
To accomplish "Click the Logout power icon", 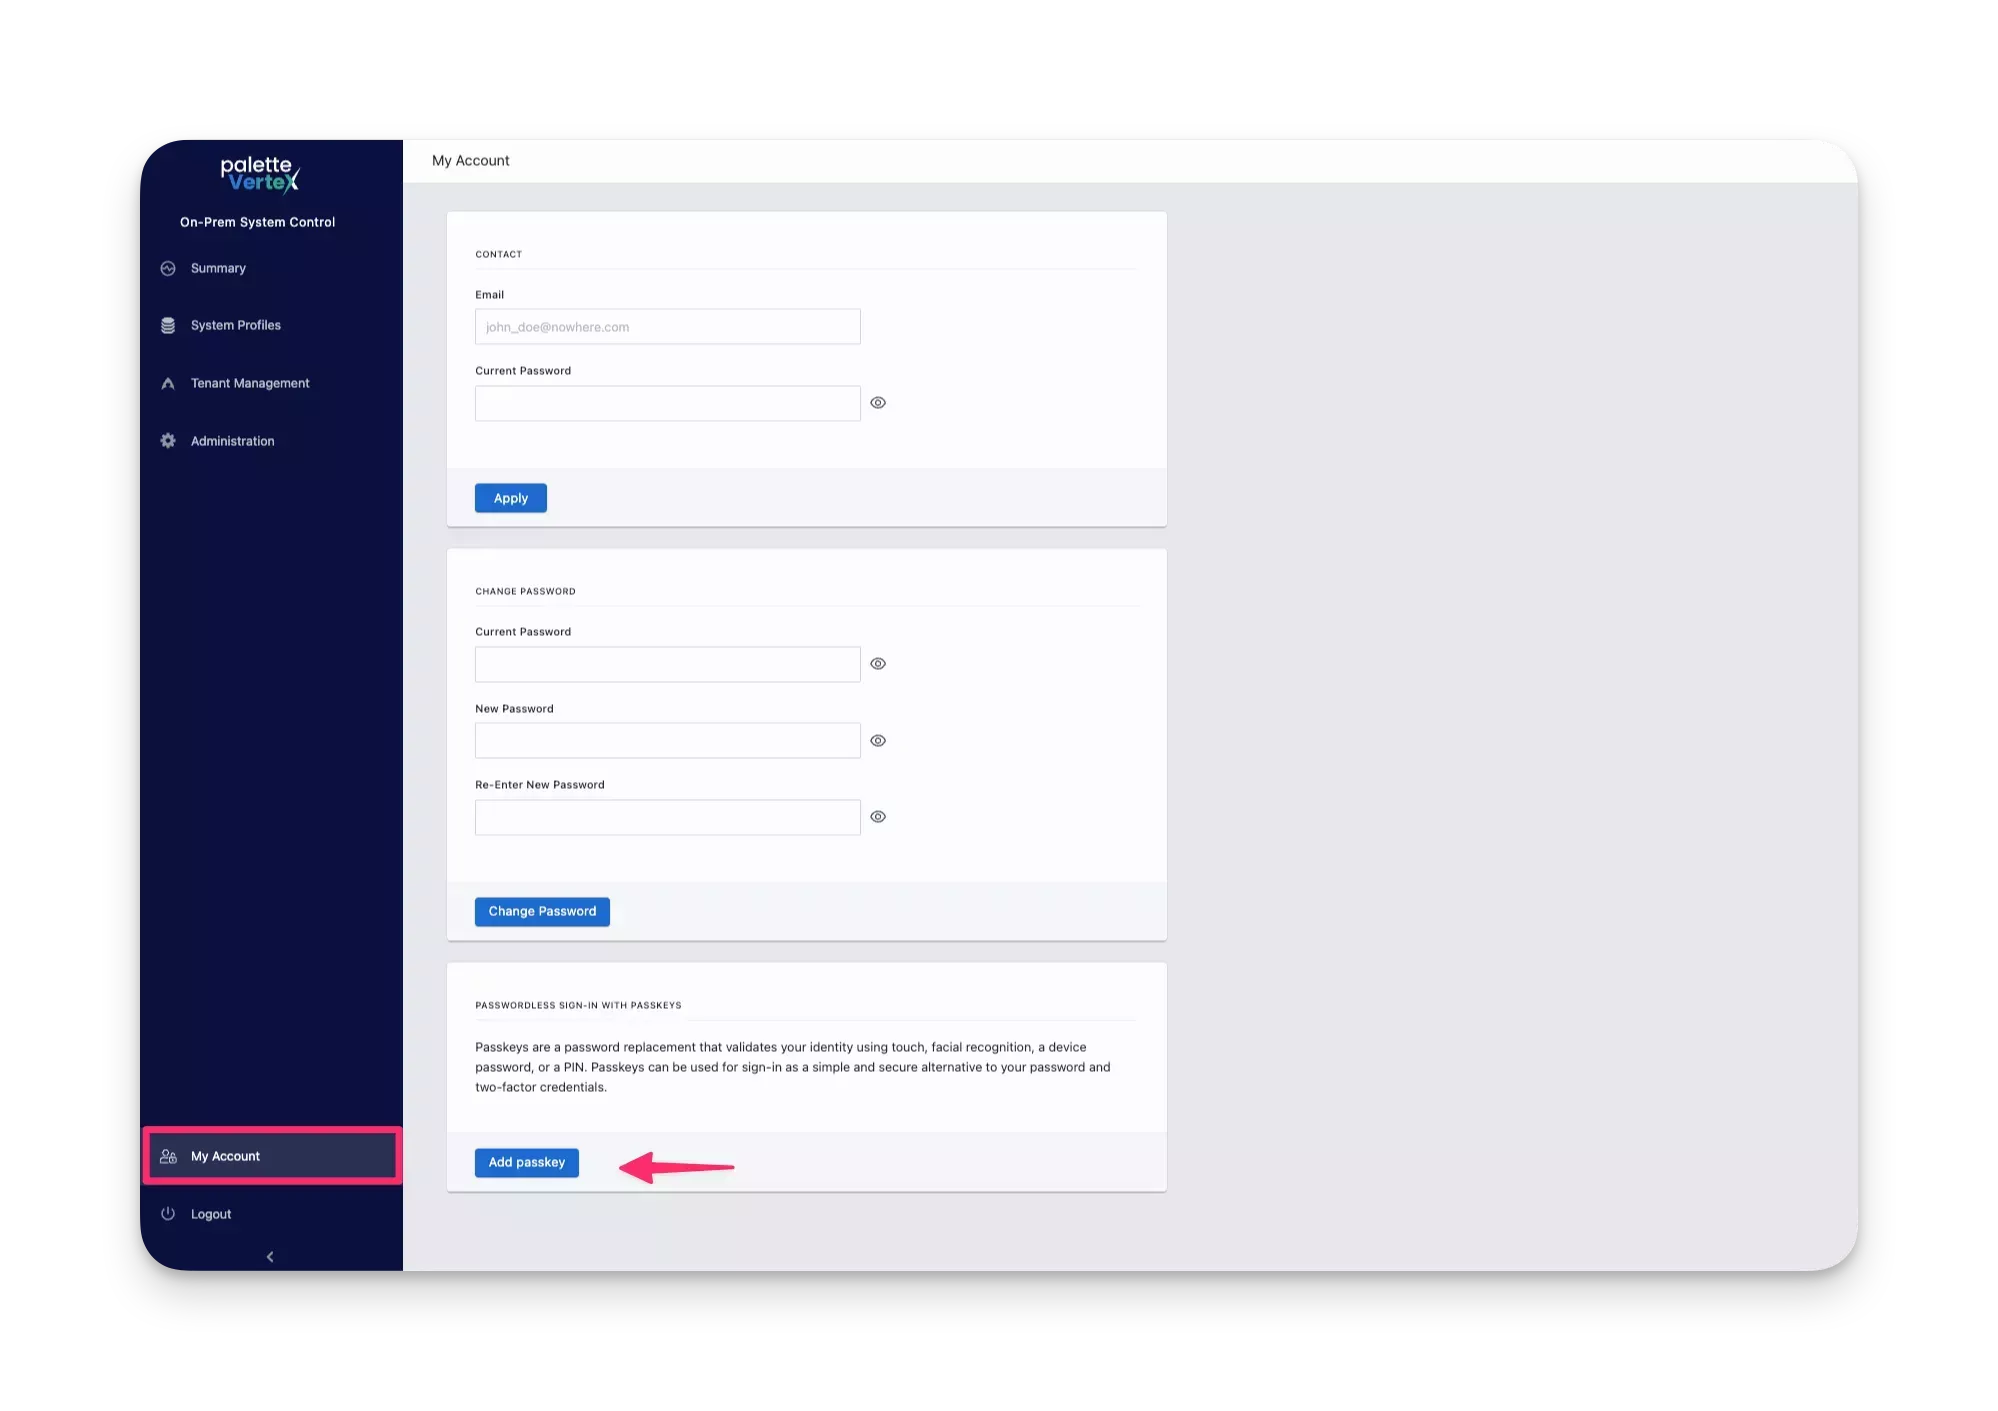I will click(x=168, y=1212).
